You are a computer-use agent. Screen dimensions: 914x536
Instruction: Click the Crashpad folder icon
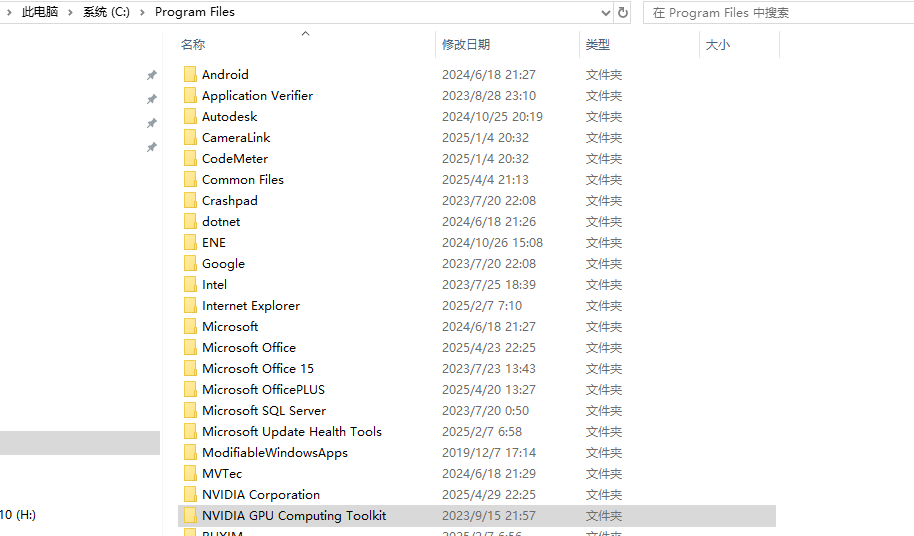(190, 200)
